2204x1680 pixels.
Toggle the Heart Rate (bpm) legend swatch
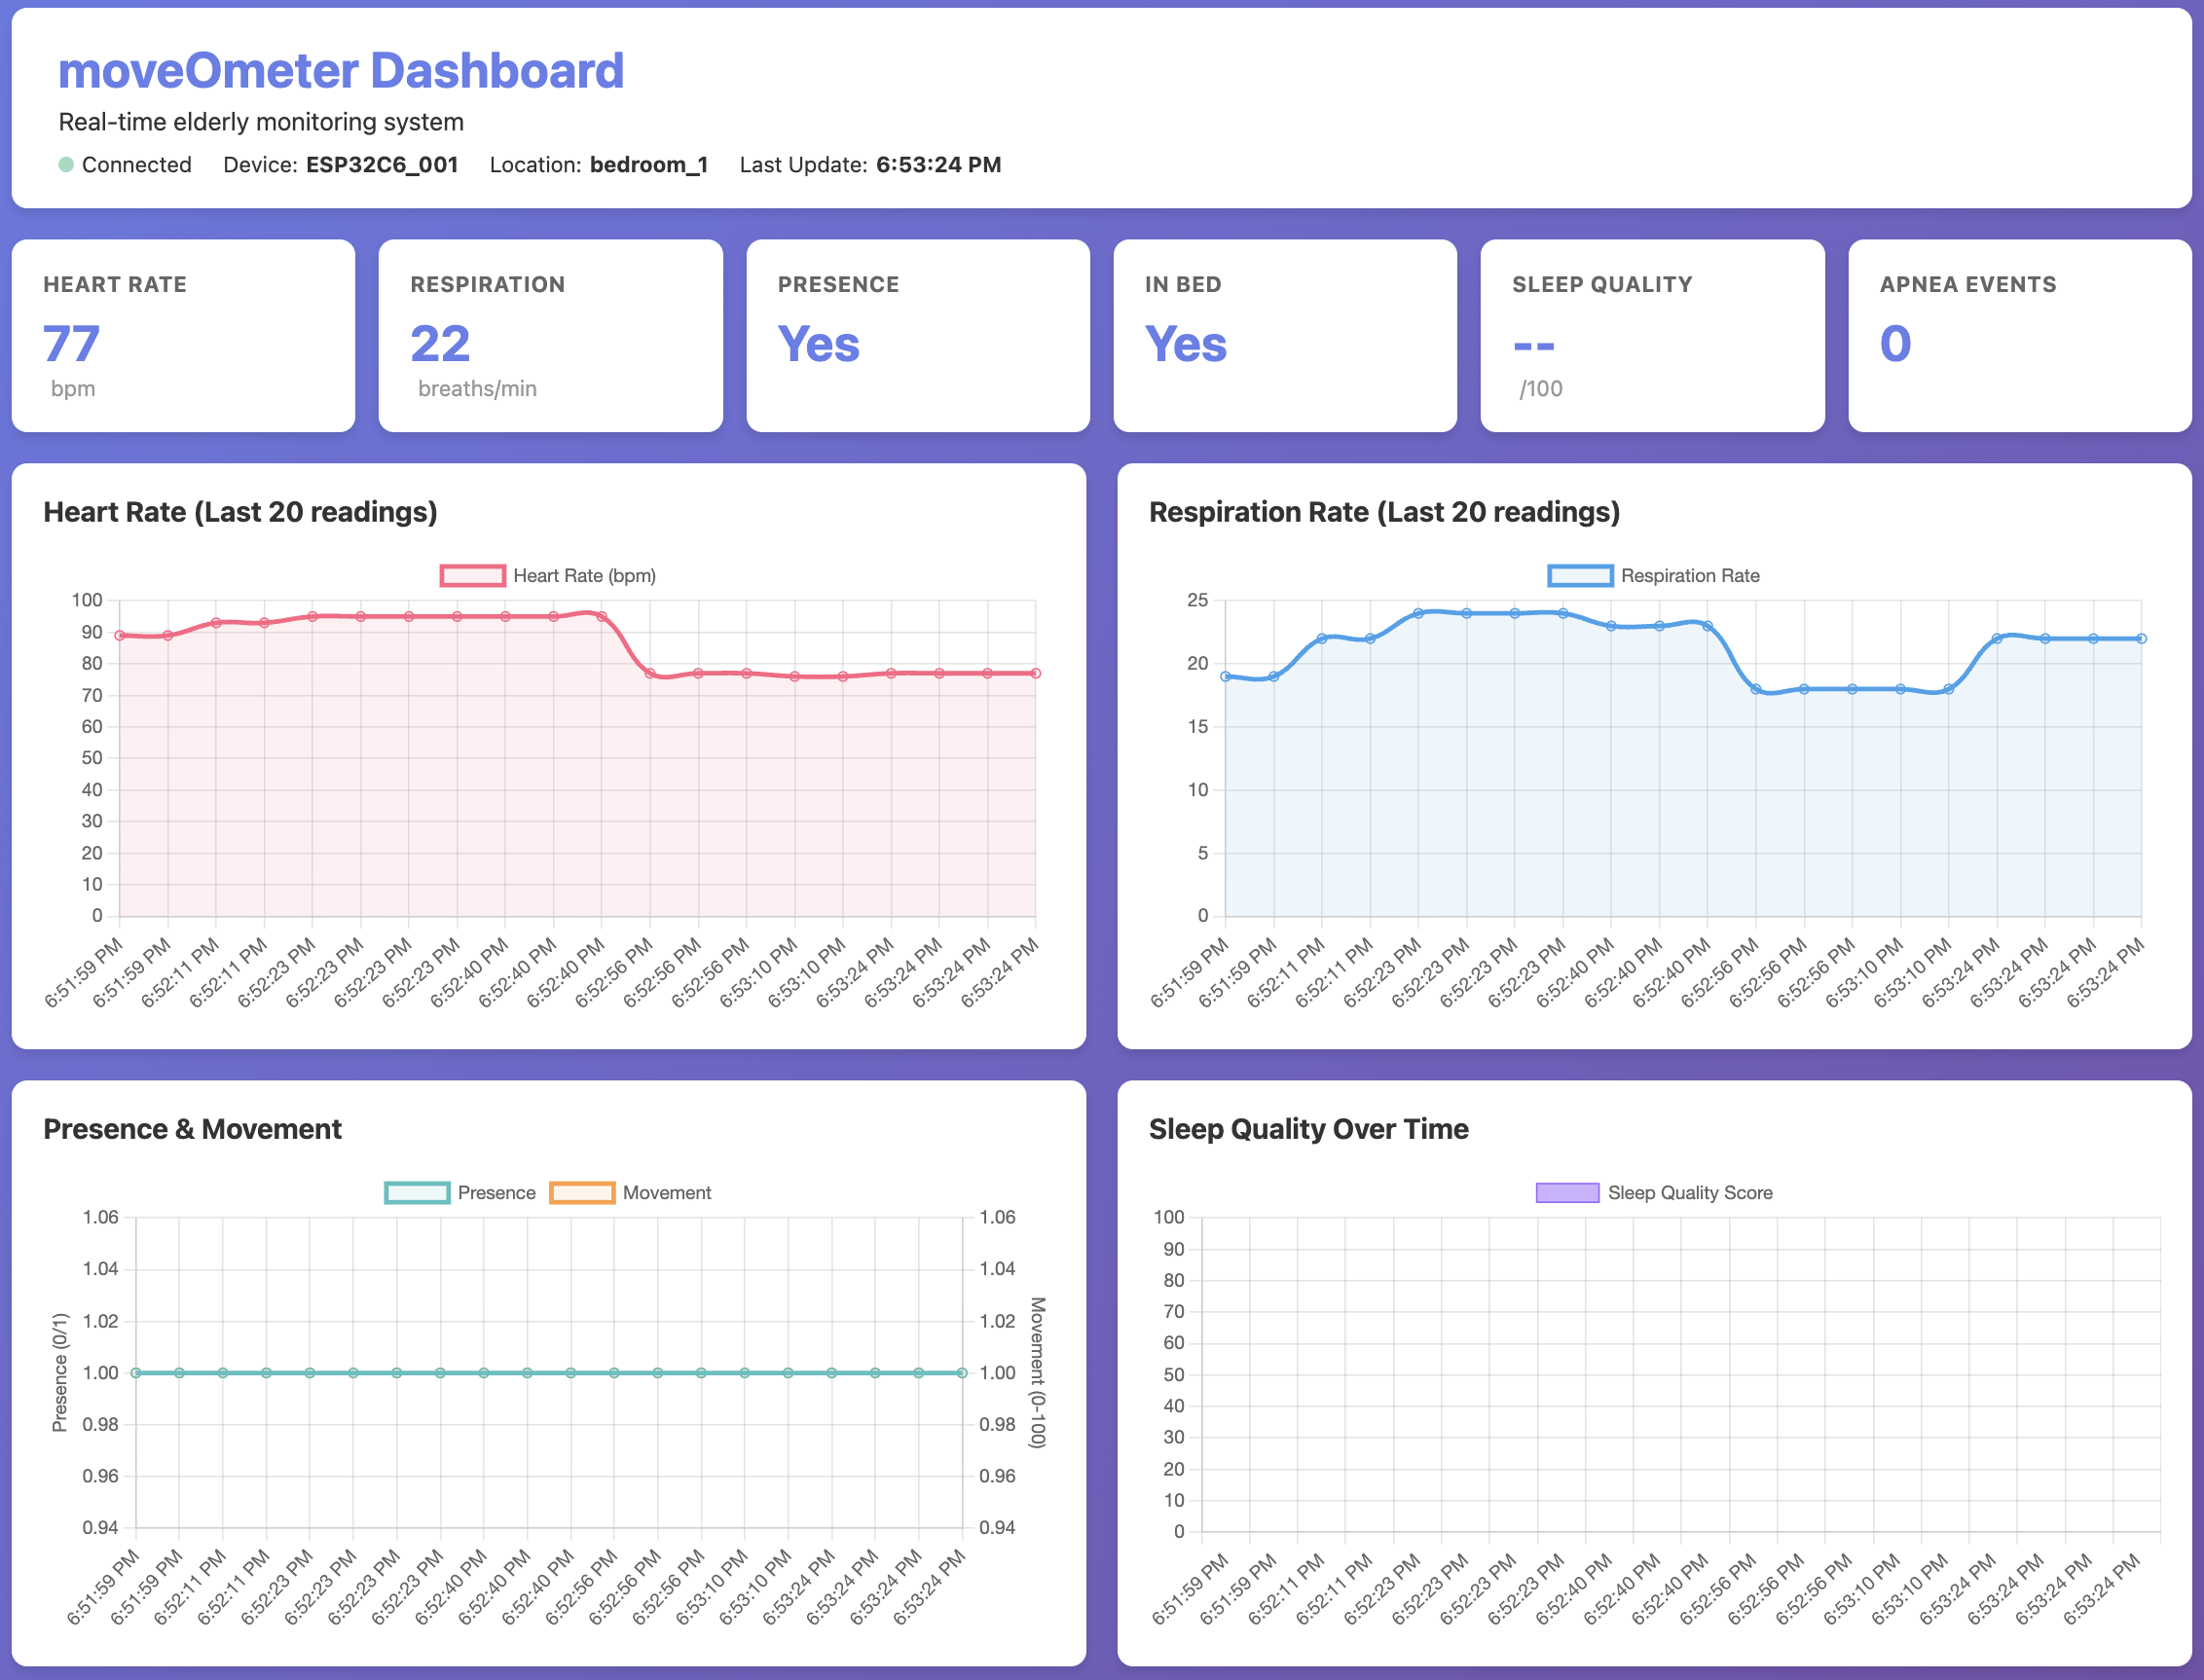(473, 576)
